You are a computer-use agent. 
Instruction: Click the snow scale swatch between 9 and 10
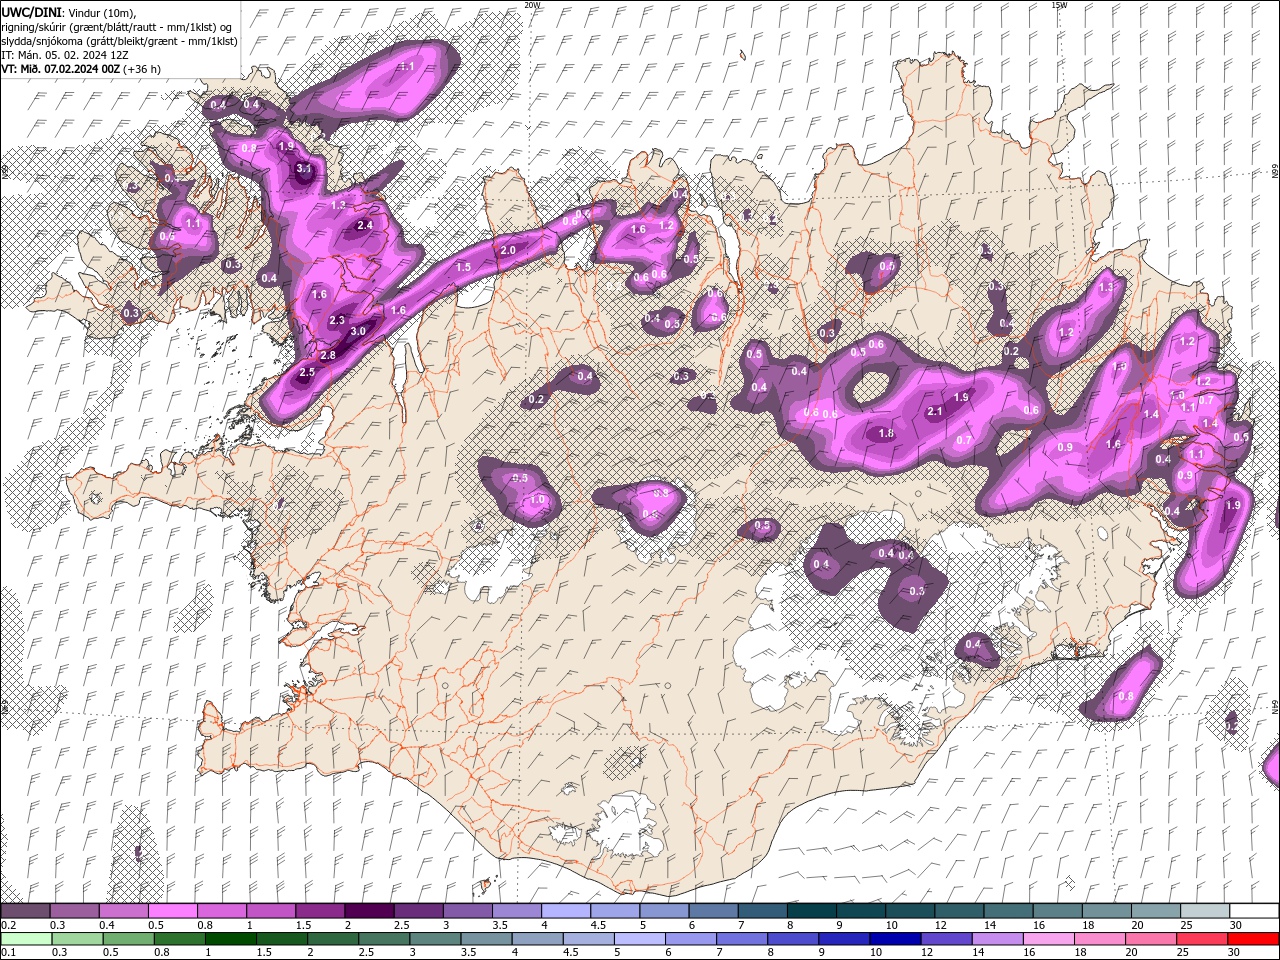tap(861, 911)
